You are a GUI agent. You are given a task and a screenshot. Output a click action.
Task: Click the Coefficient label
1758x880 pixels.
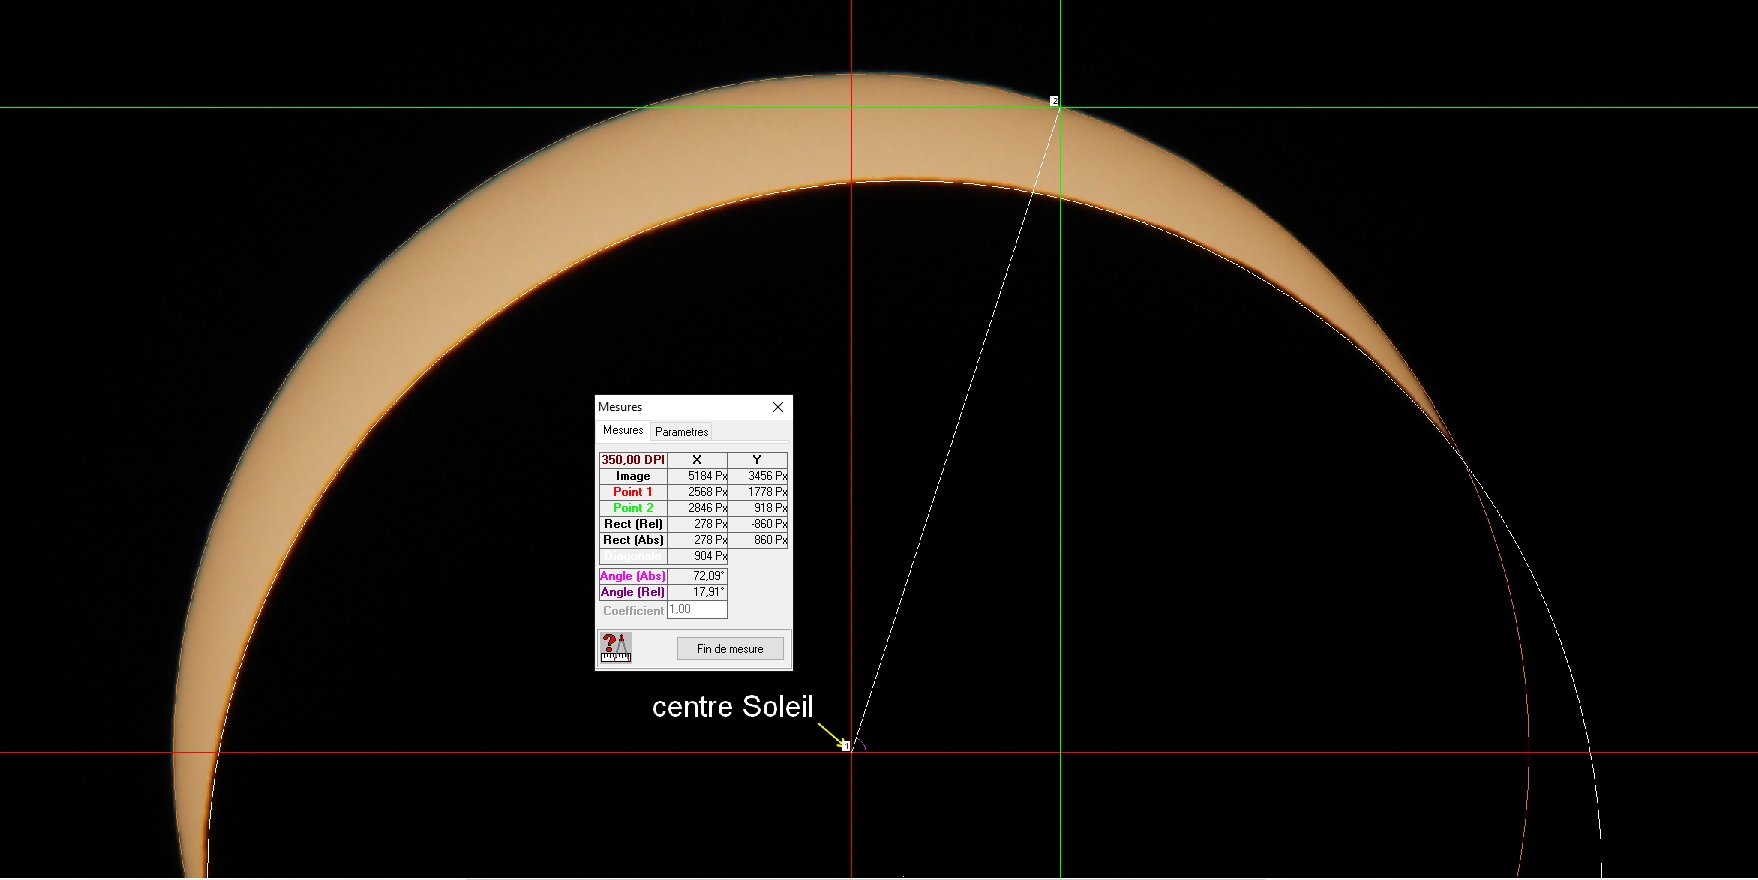pyautogui.click(x=633, y=610)
